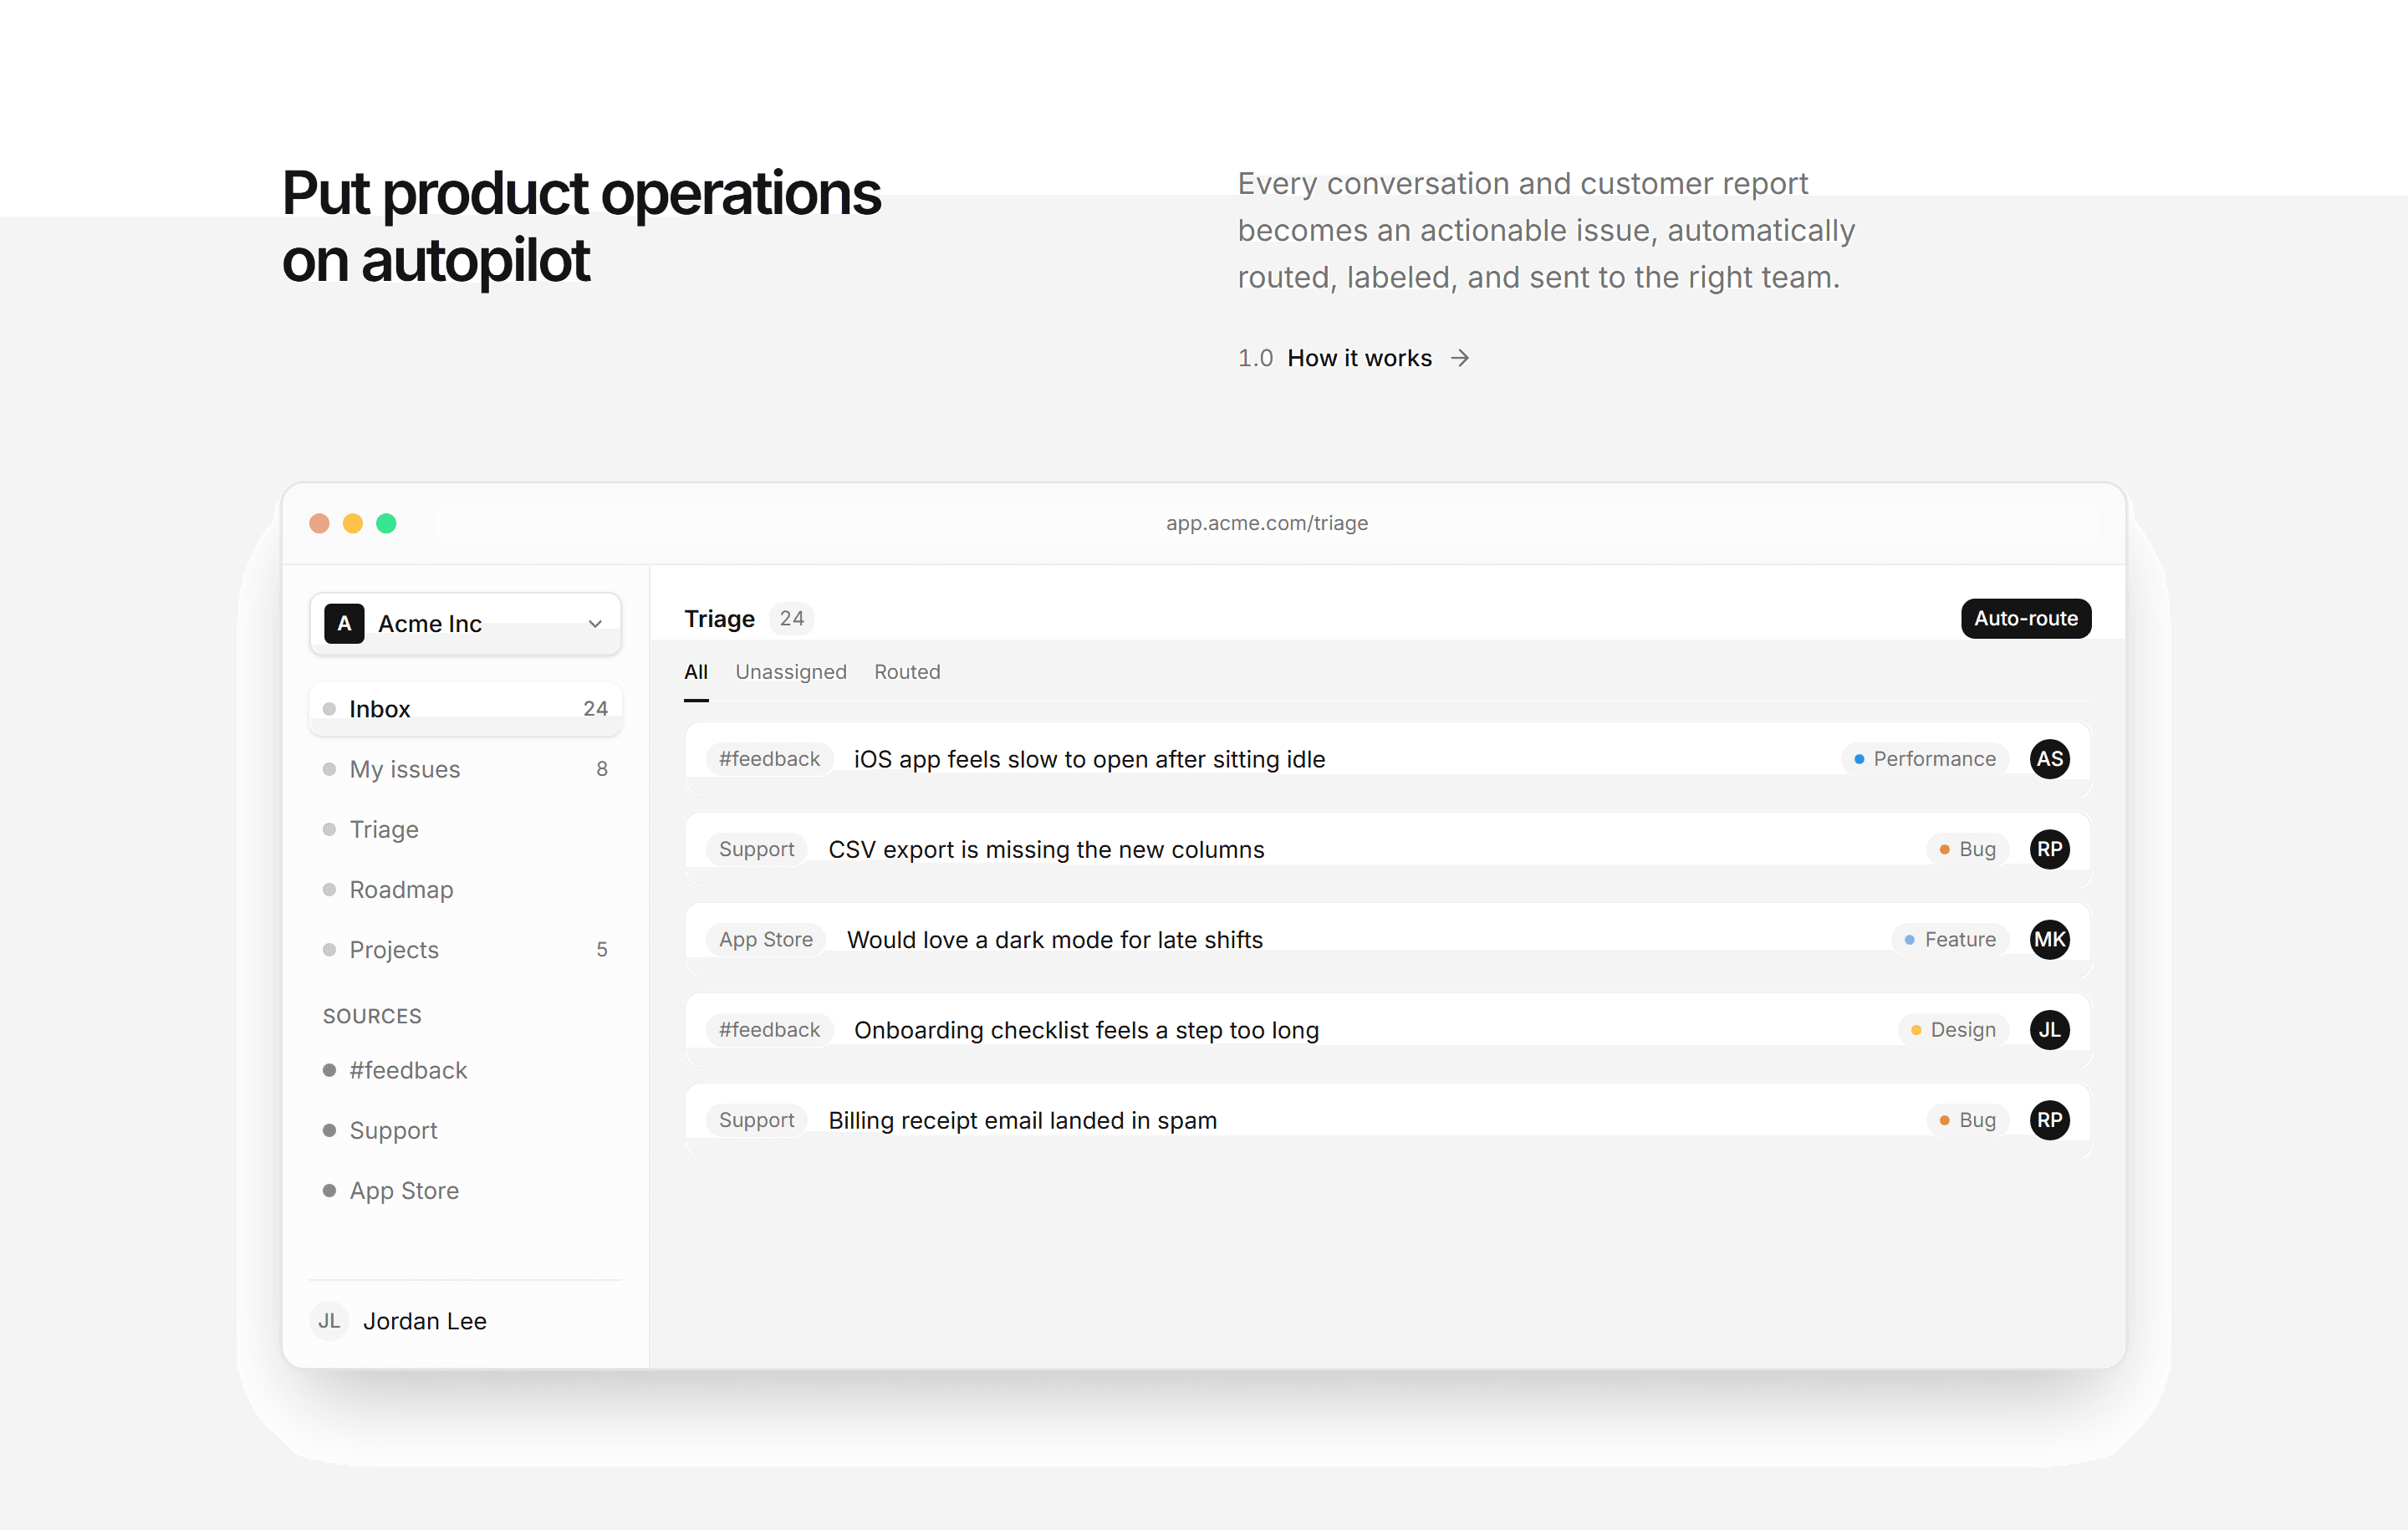This screenshot has width=2408, height=1530.
Task: Click the Support tag on Billing receipt row
Action: click(756, 1120)
